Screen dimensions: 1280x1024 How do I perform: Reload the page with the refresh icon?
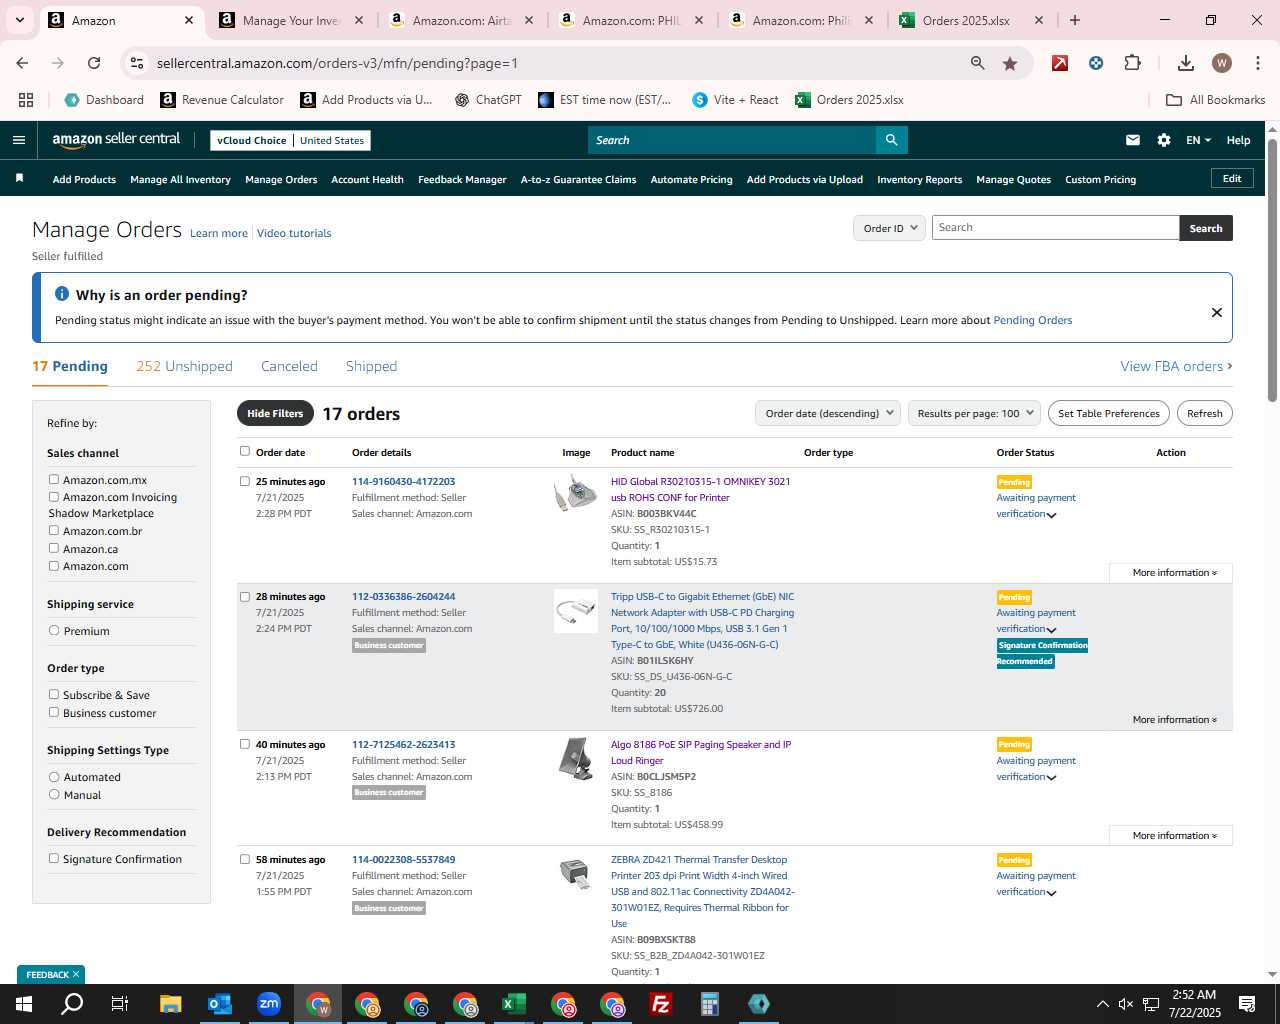[94, 63]
